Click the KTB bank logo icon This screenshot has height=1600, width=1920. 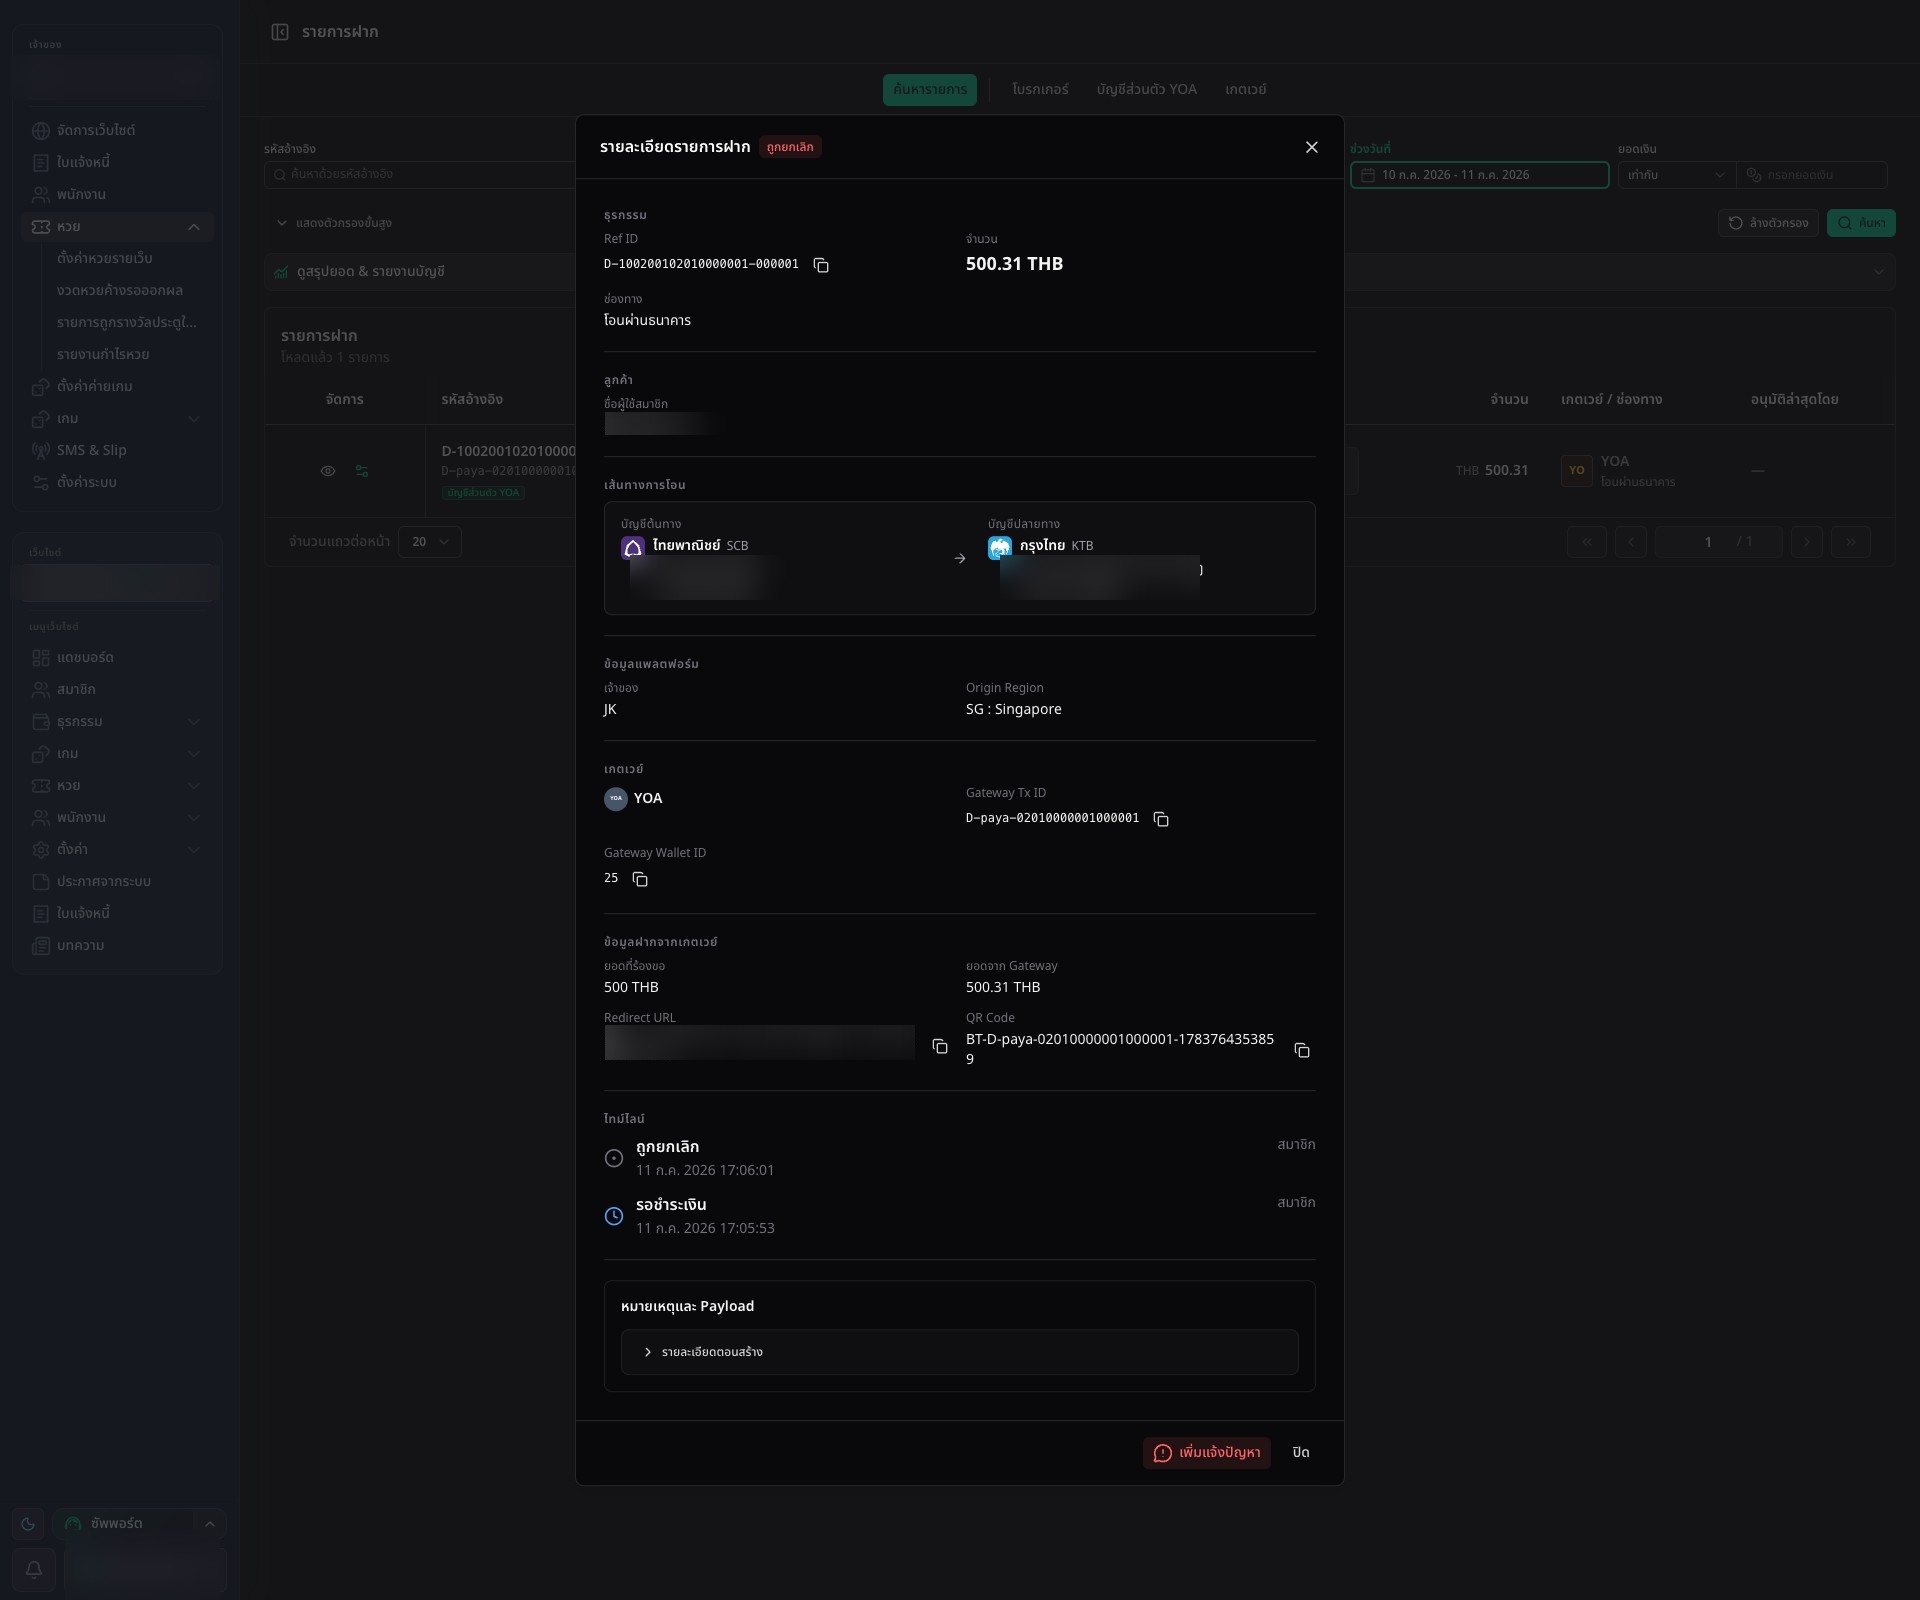coord(1000,547)
